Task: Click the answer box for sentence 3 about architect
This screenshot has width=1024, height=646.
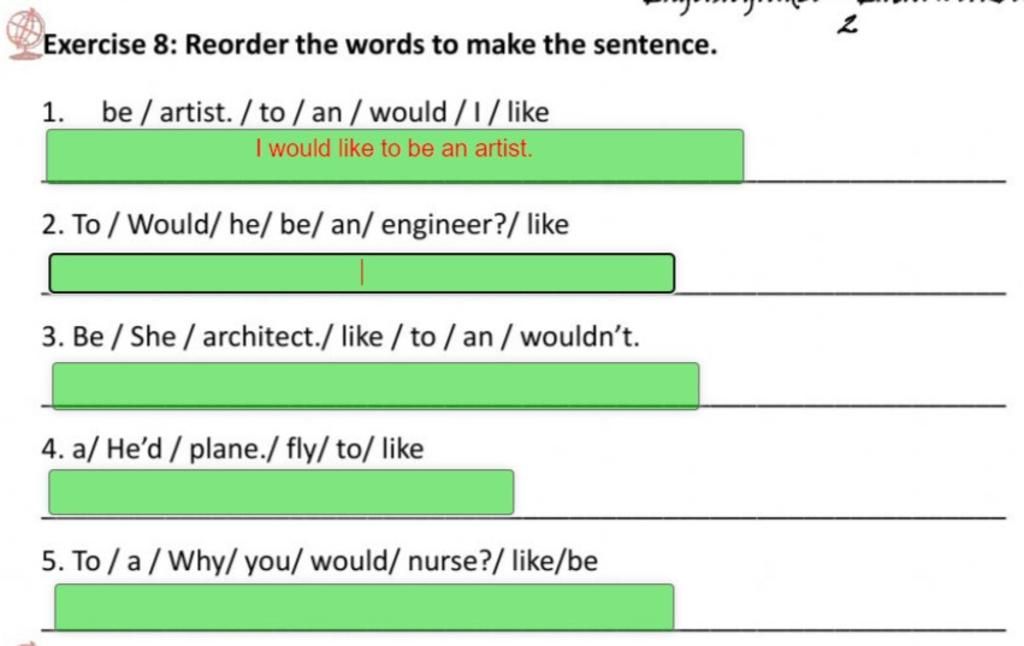Action: (x=376, y=385)
